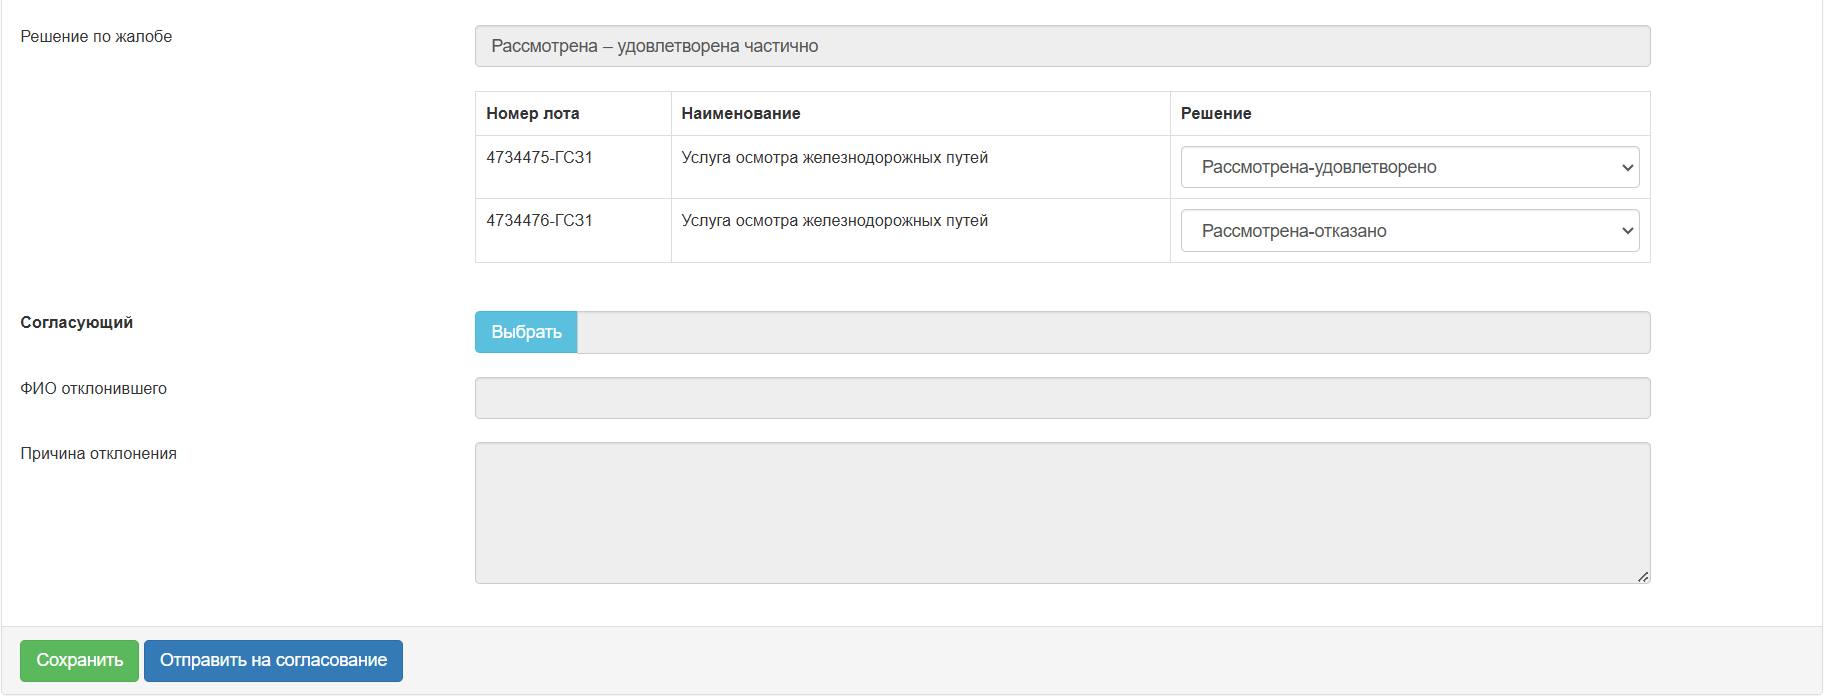Click service name in row 4734476-ГС31

(x=835, y=221)
